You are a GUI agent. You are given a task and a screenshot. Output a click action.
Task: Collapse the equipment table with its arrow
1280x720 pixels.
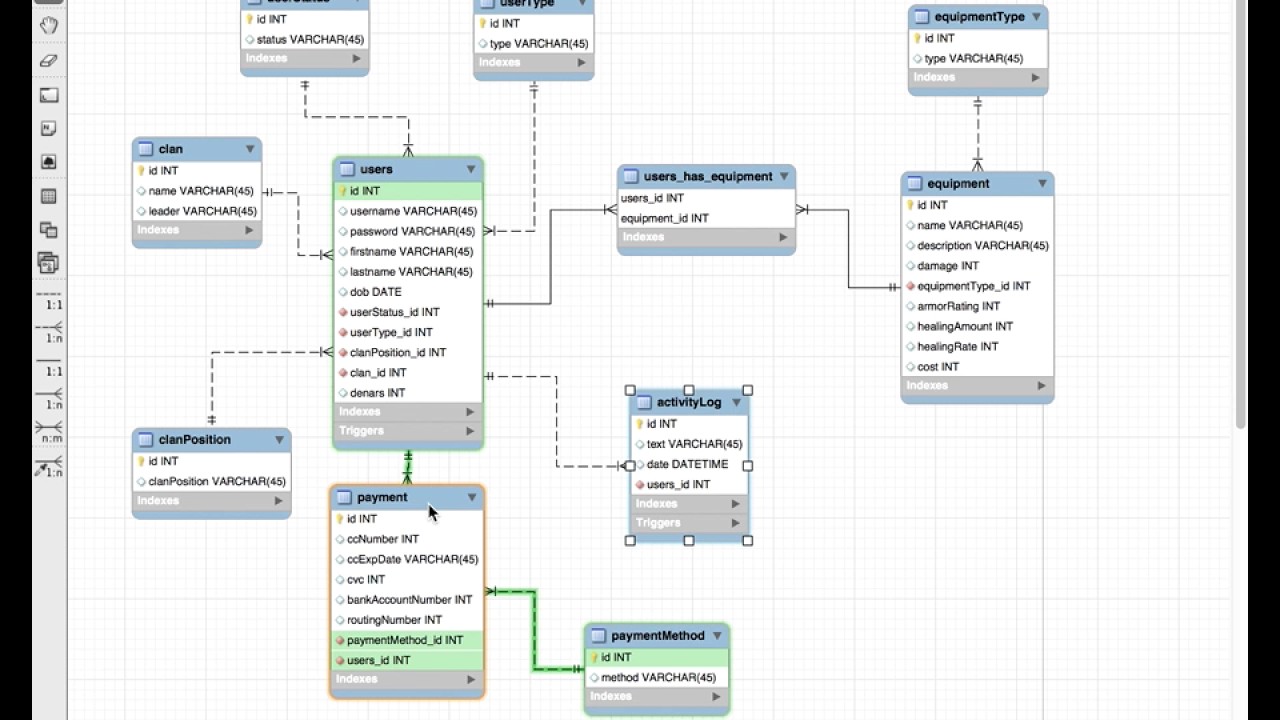1042,184
